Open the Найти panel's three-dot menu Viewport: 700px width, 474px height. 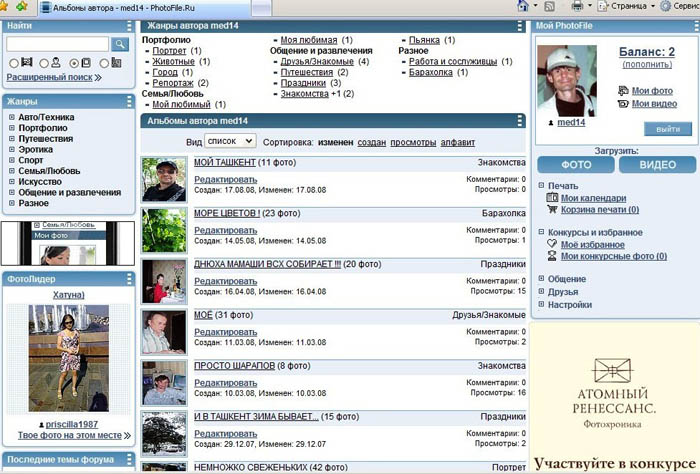(x=130, y=25)
